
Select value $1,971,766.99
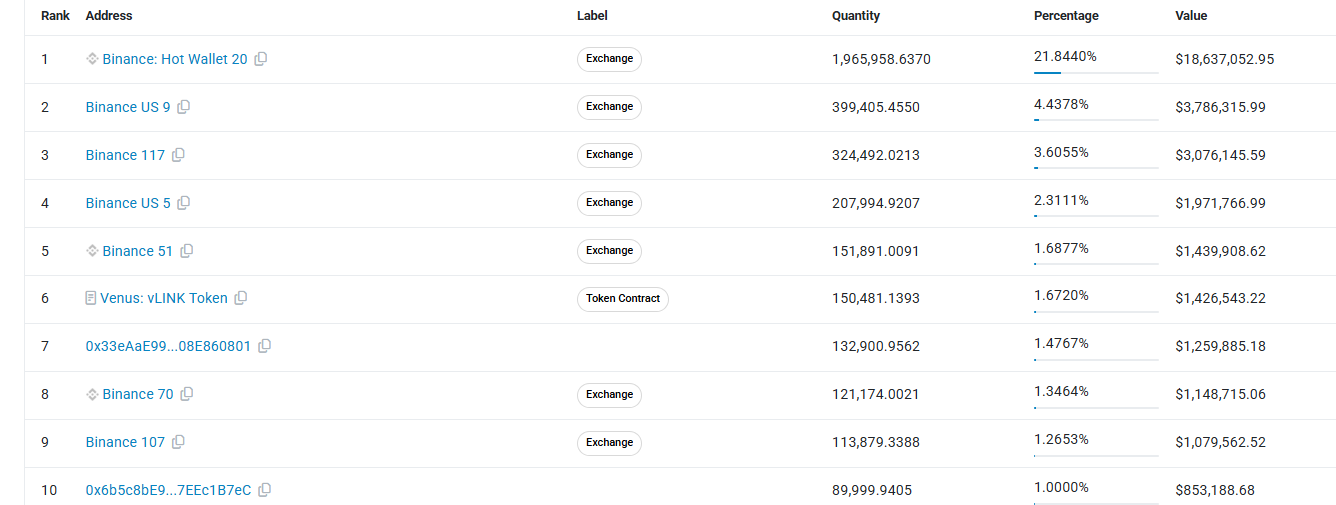(1221, 203)
